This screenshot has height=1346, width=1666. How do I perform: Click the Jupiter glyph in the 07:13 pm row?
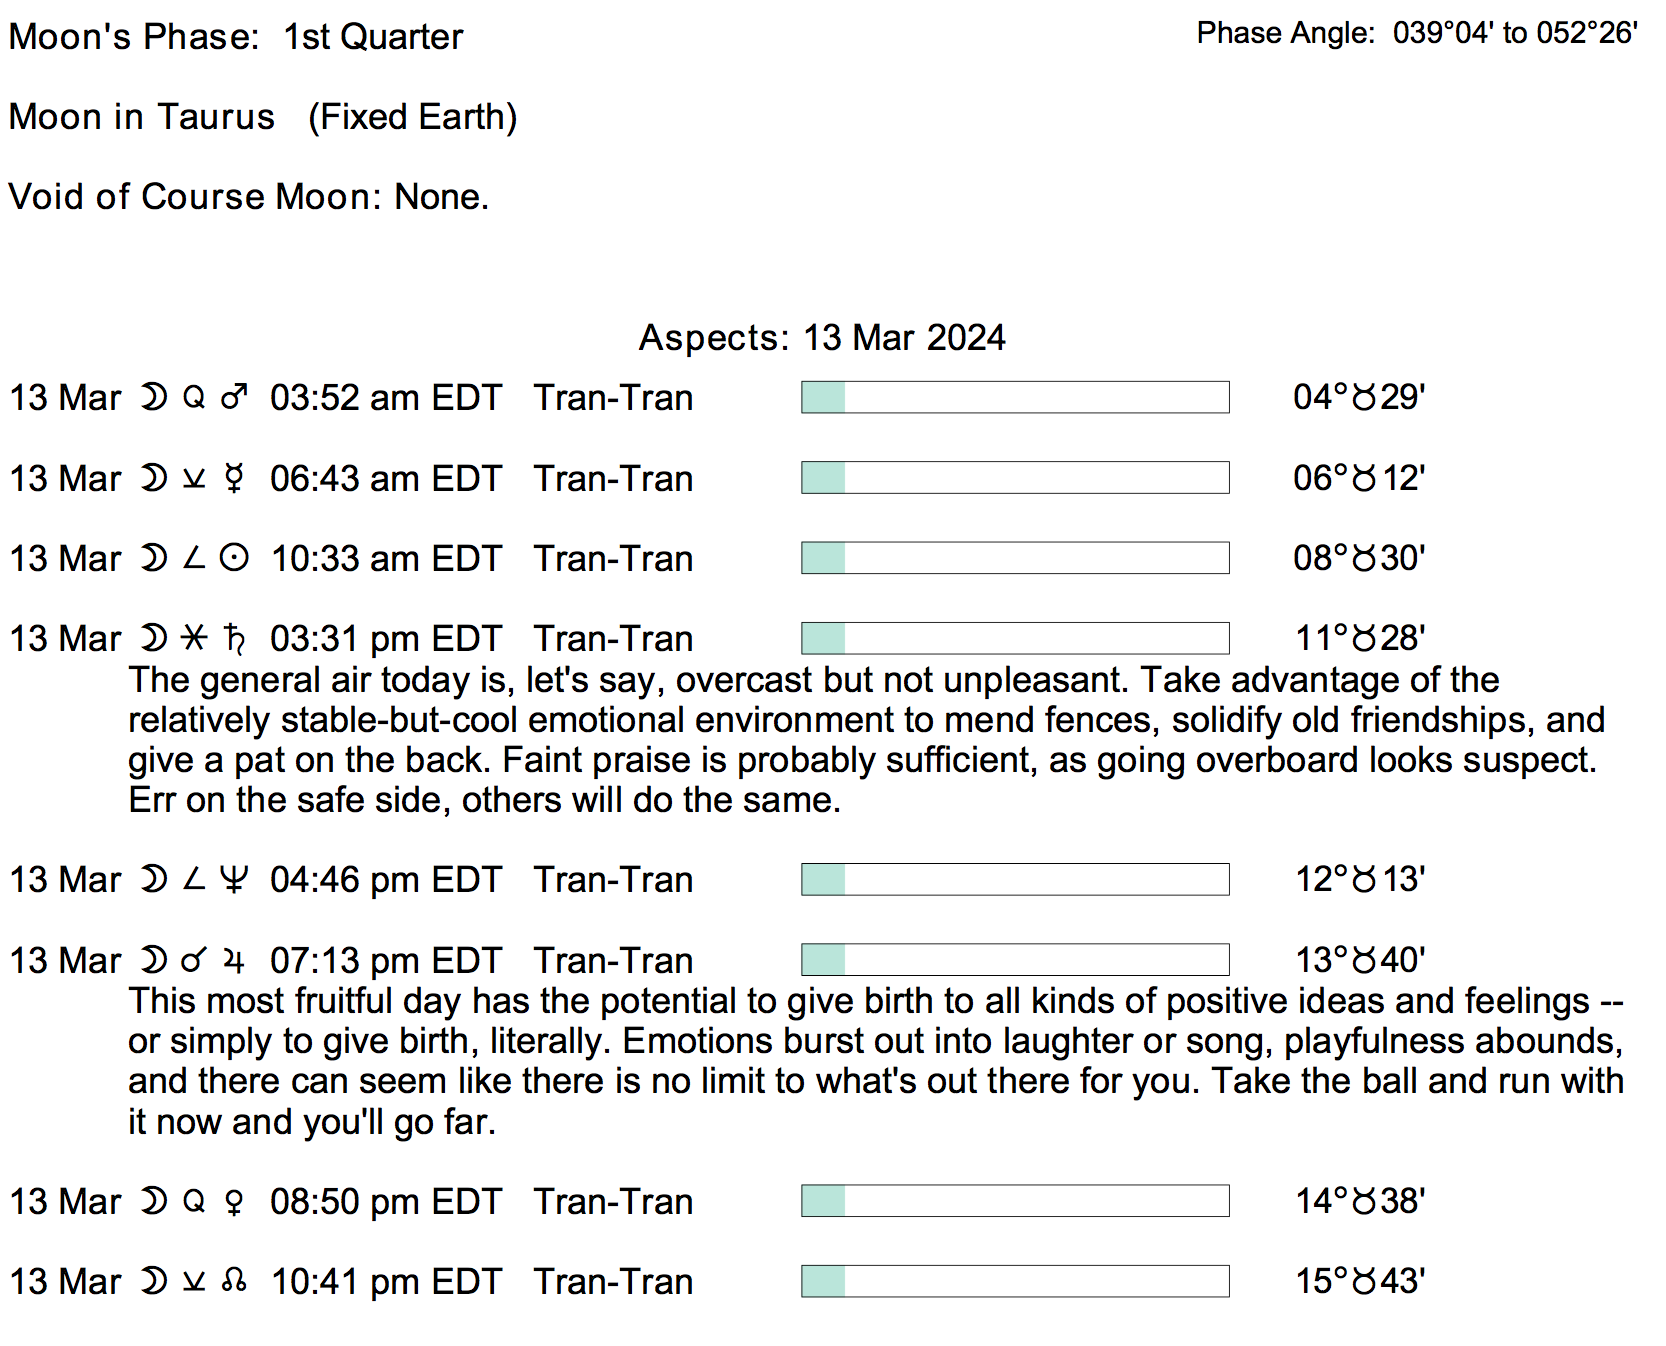[234, 960]
